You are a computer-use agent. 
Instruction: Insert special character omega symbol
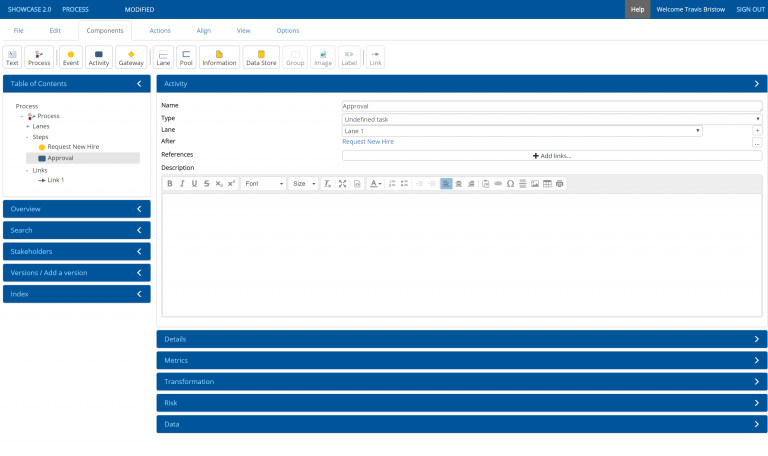[510, 184]
